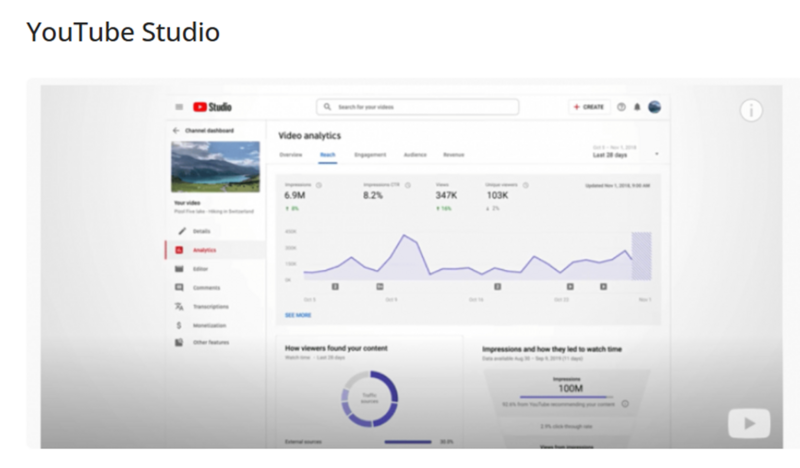Play the video with YouTube play button
The image size is (800, 468).
click(x=749, y=423)
